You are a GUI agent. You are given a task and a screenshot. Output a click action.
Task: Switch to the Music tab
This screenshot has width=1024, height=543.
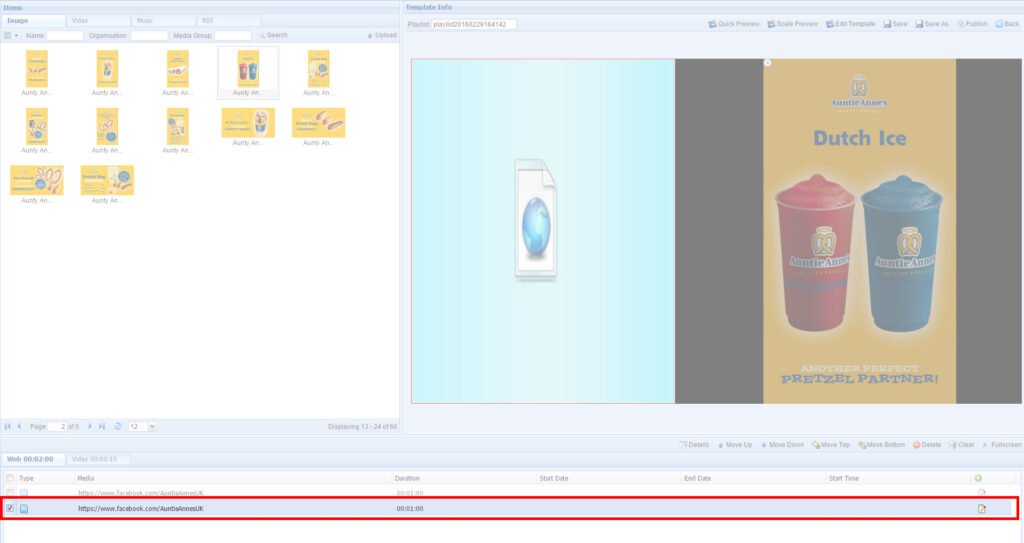pyautogui.click(x=164, y=20)
